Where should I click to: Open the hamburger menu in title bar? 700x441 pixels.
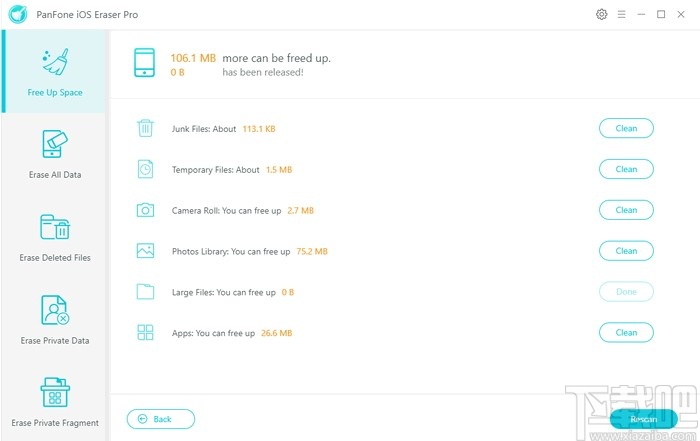click(621, 14)
